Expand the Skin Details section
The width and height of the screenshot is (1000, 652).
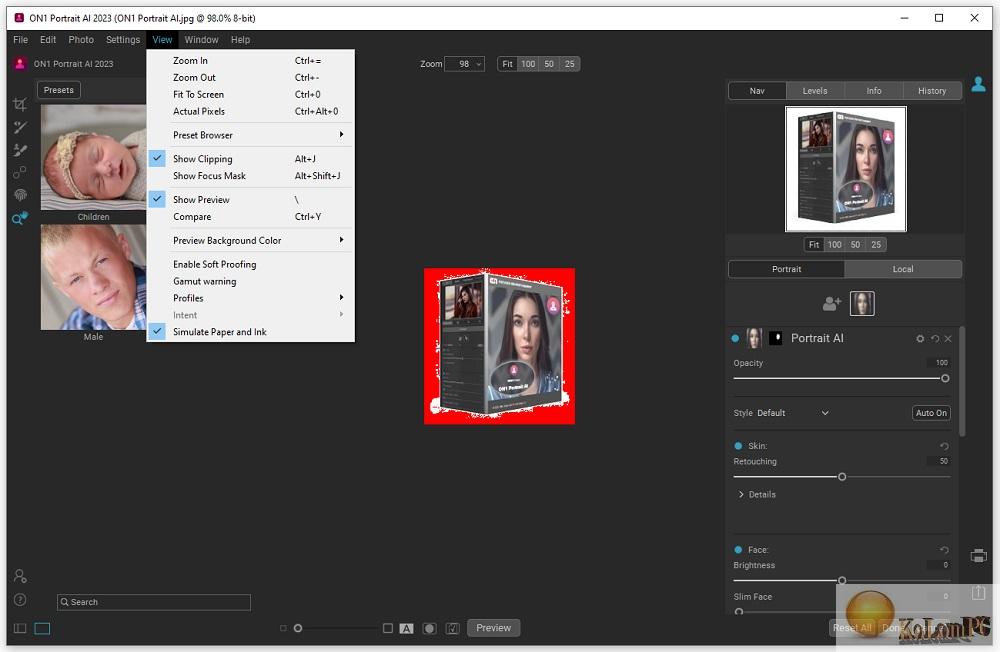pos(756,494)
